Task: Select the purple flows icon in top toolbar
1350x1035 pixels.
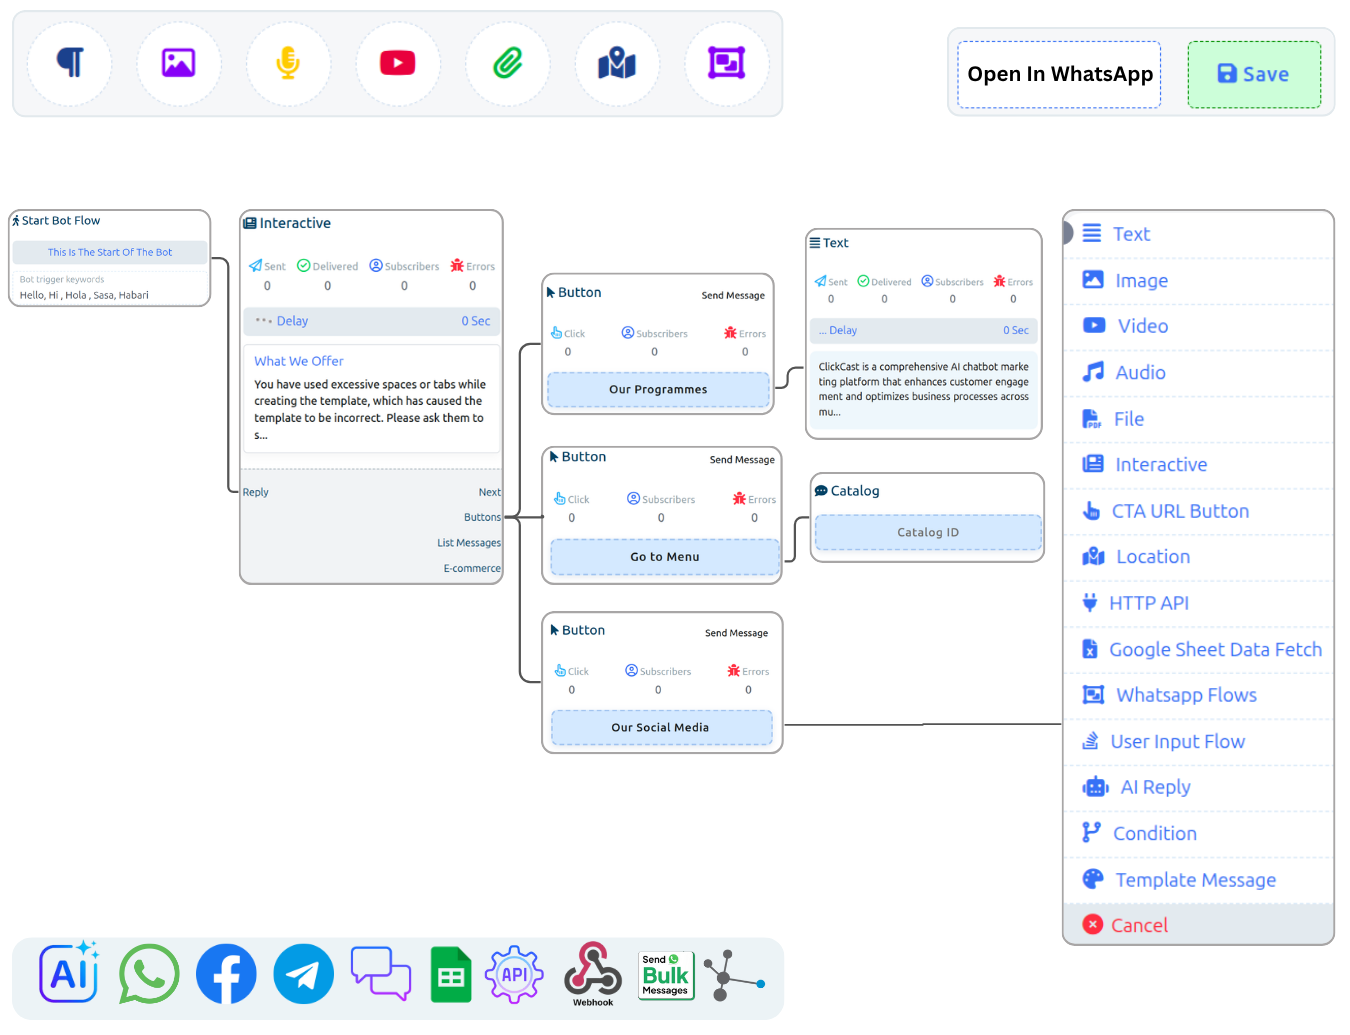Action: [x=727, y=63]
